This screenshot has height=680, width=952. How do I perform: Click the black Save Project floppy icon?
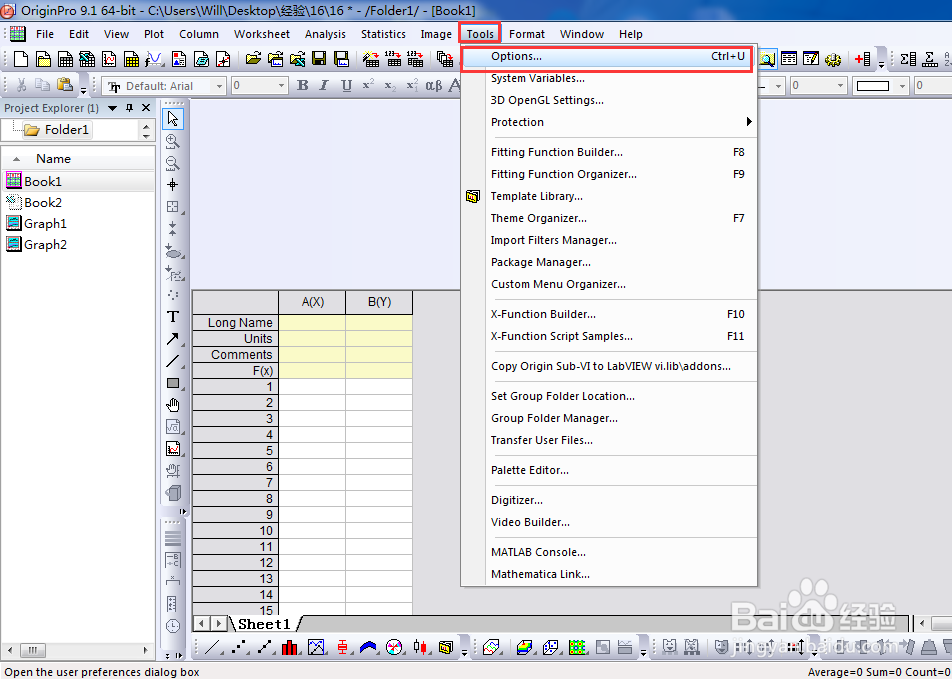coord(319,59)
